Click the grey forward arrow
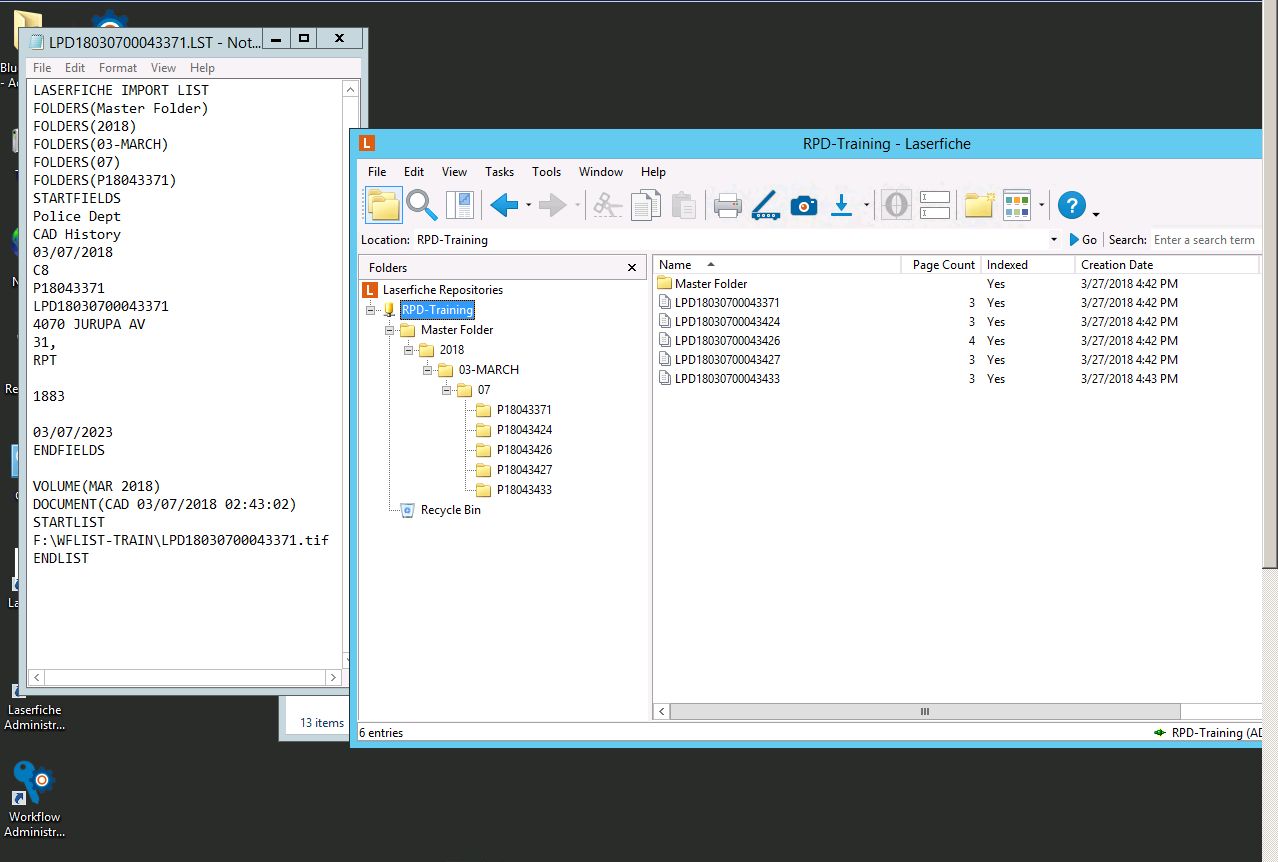Image resolution: width=1278 pixels, height=862 pixels. coord(552,205)
